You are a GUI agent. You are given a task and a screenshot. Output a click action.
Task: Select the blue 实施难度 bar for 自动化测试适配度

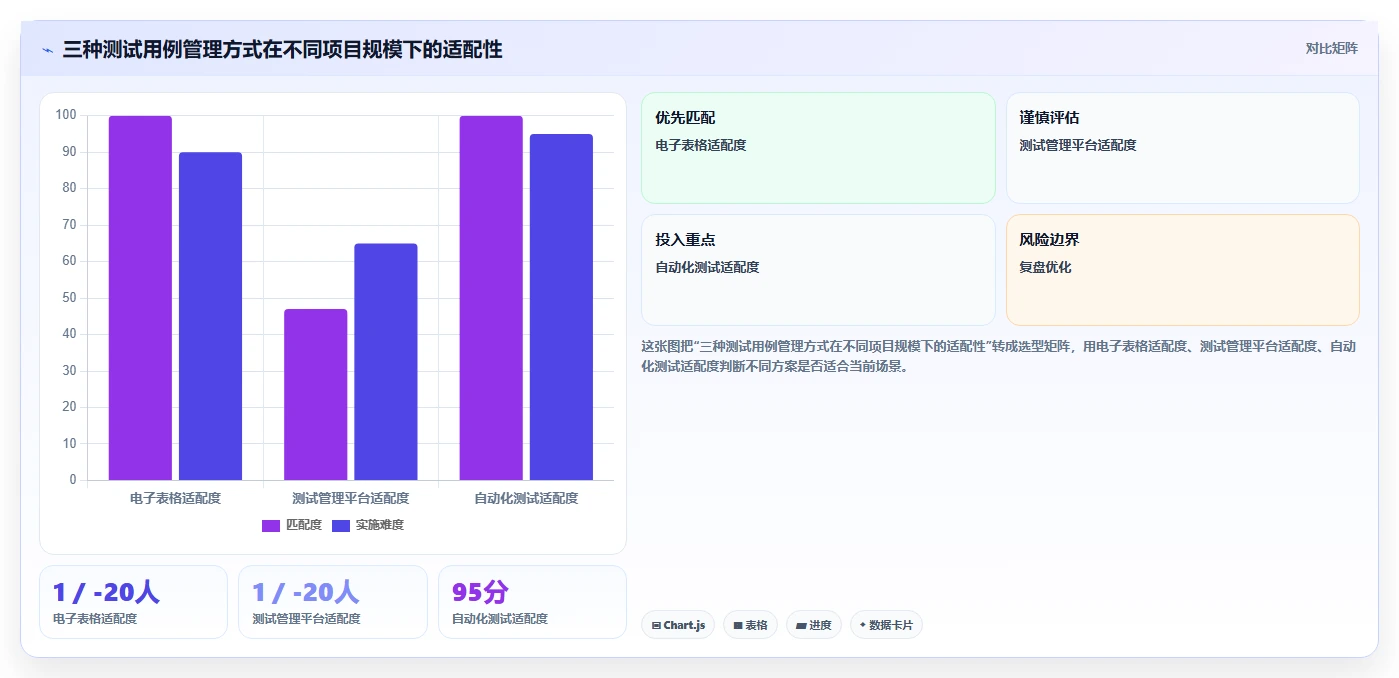(x=561, y=307)
